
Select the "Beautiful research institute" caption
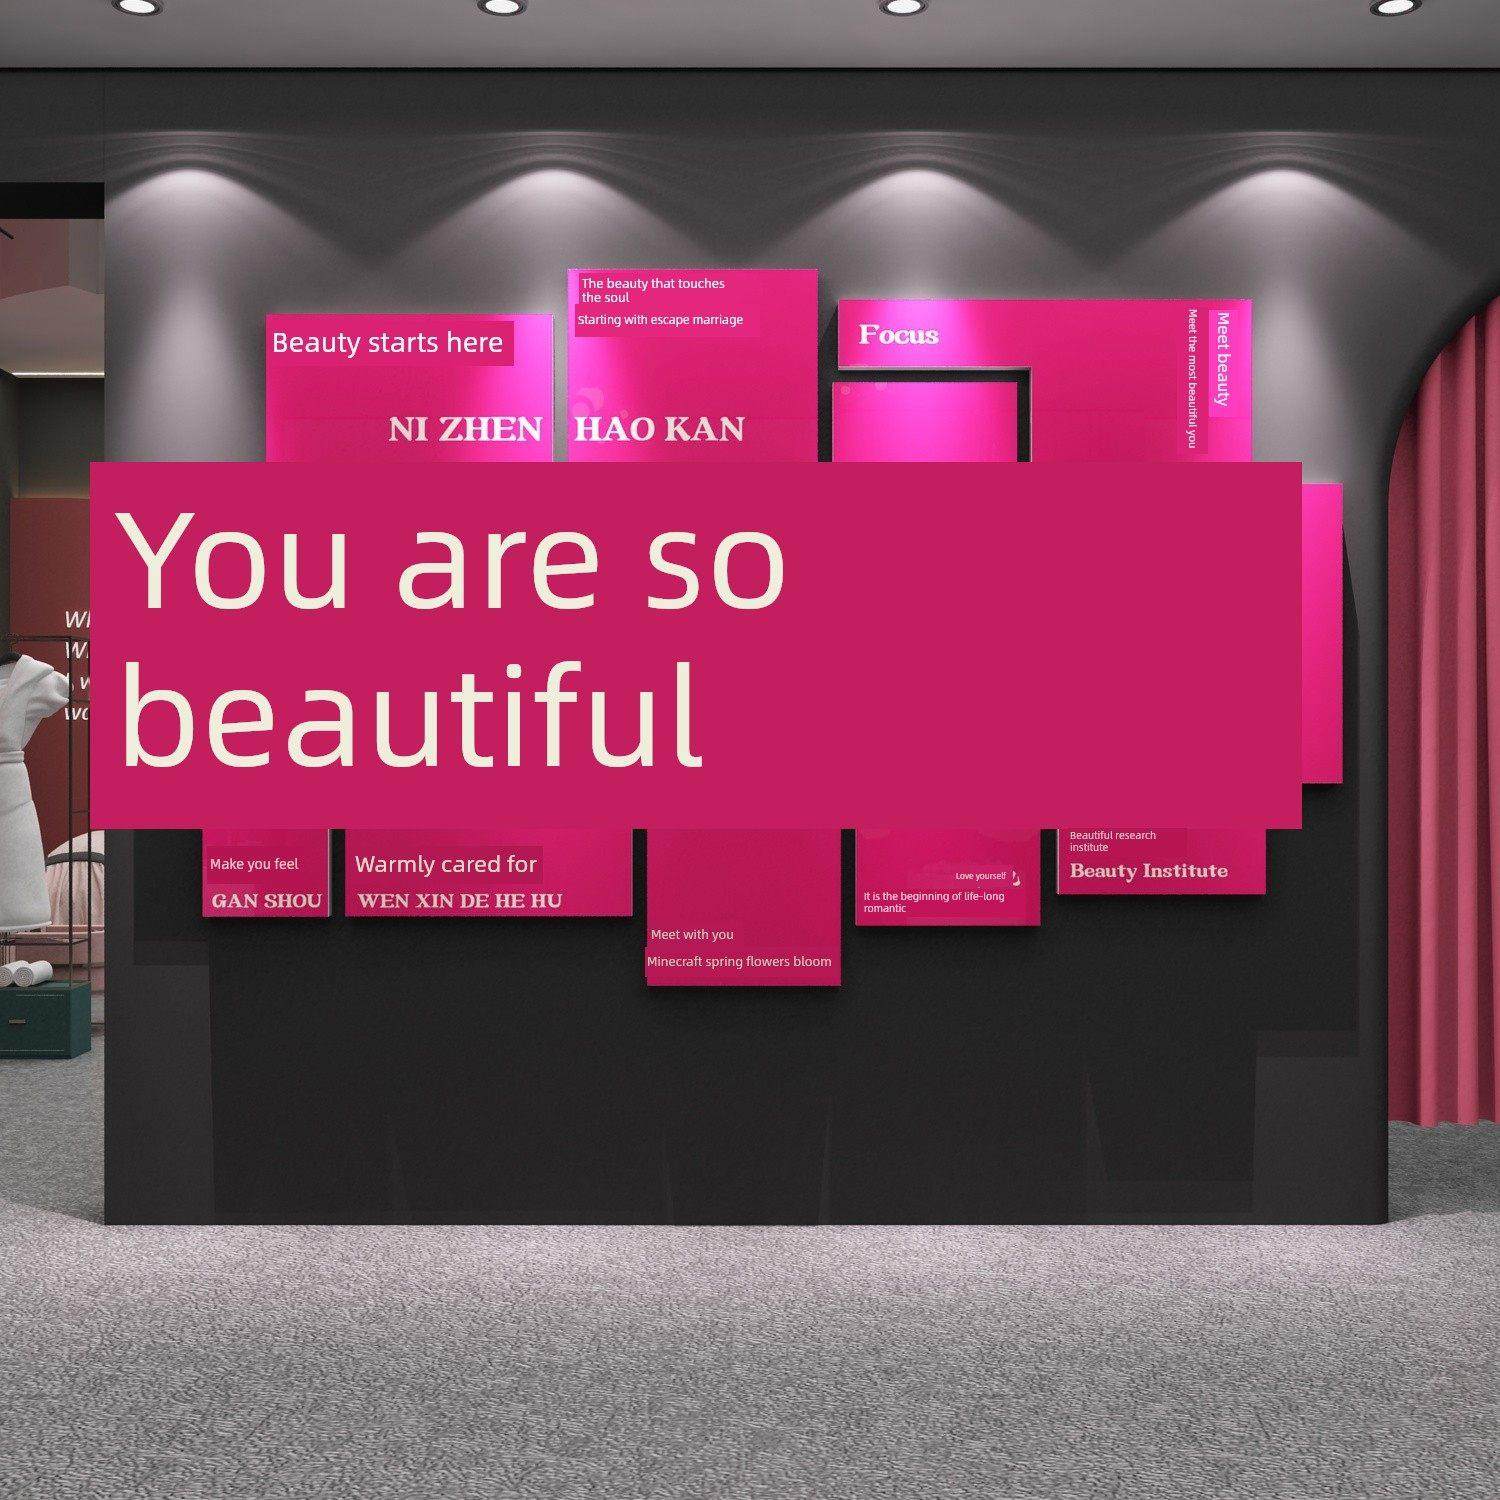[1113, 841]
